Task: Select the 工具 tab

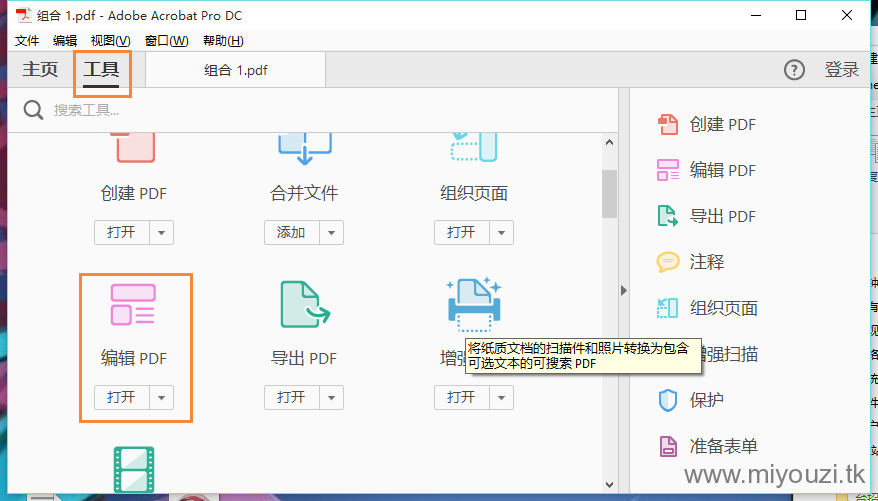Action: [x=101, y=69]
